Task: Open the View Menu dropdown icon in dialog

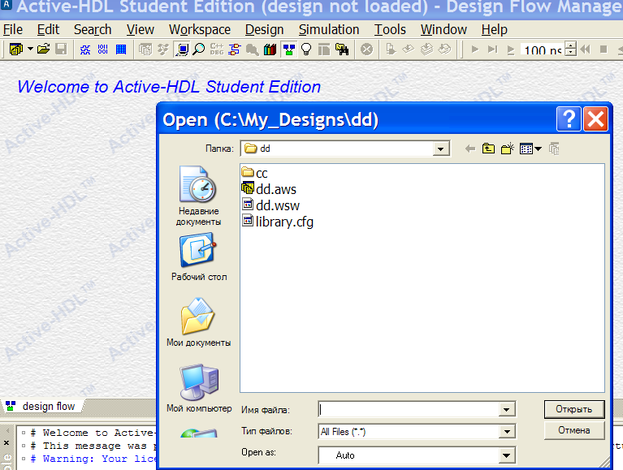Action: (x=530, y=149)
